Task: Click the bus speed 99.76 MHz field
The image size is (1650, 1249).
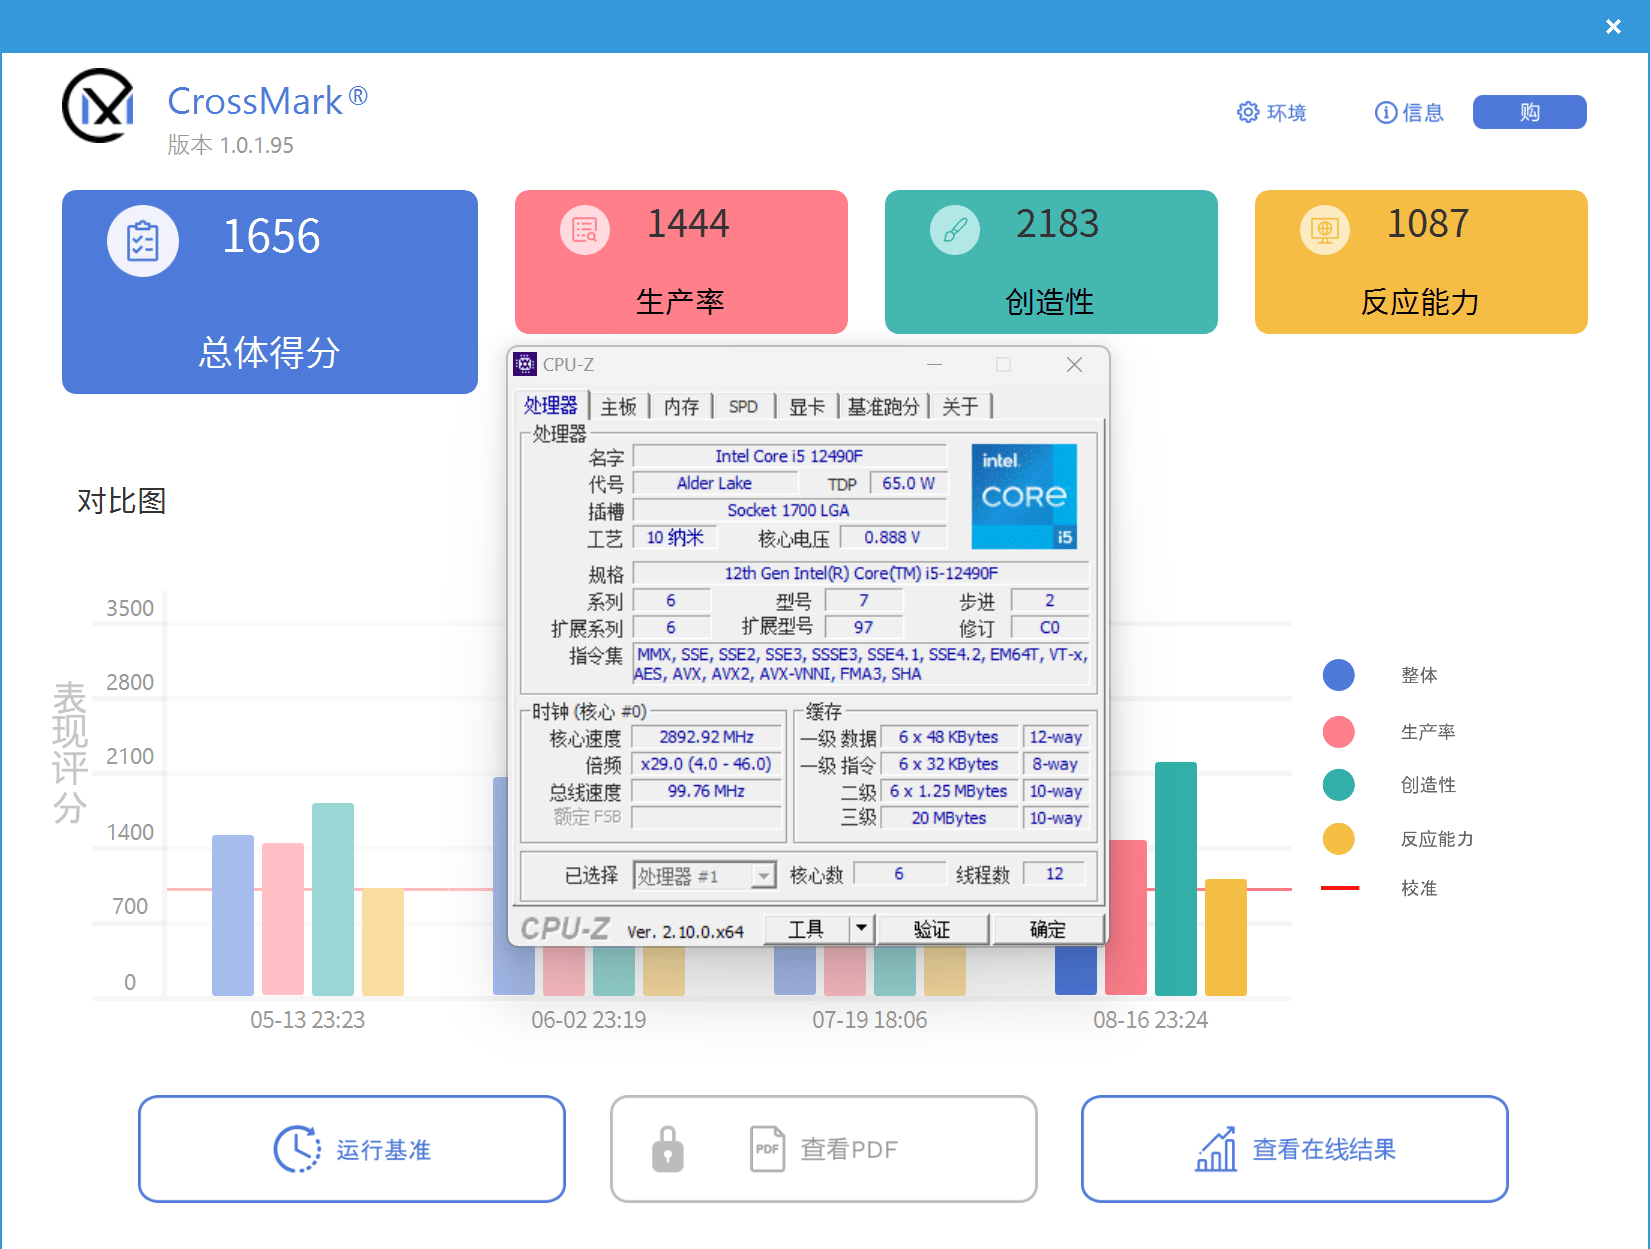Action: 706,791
